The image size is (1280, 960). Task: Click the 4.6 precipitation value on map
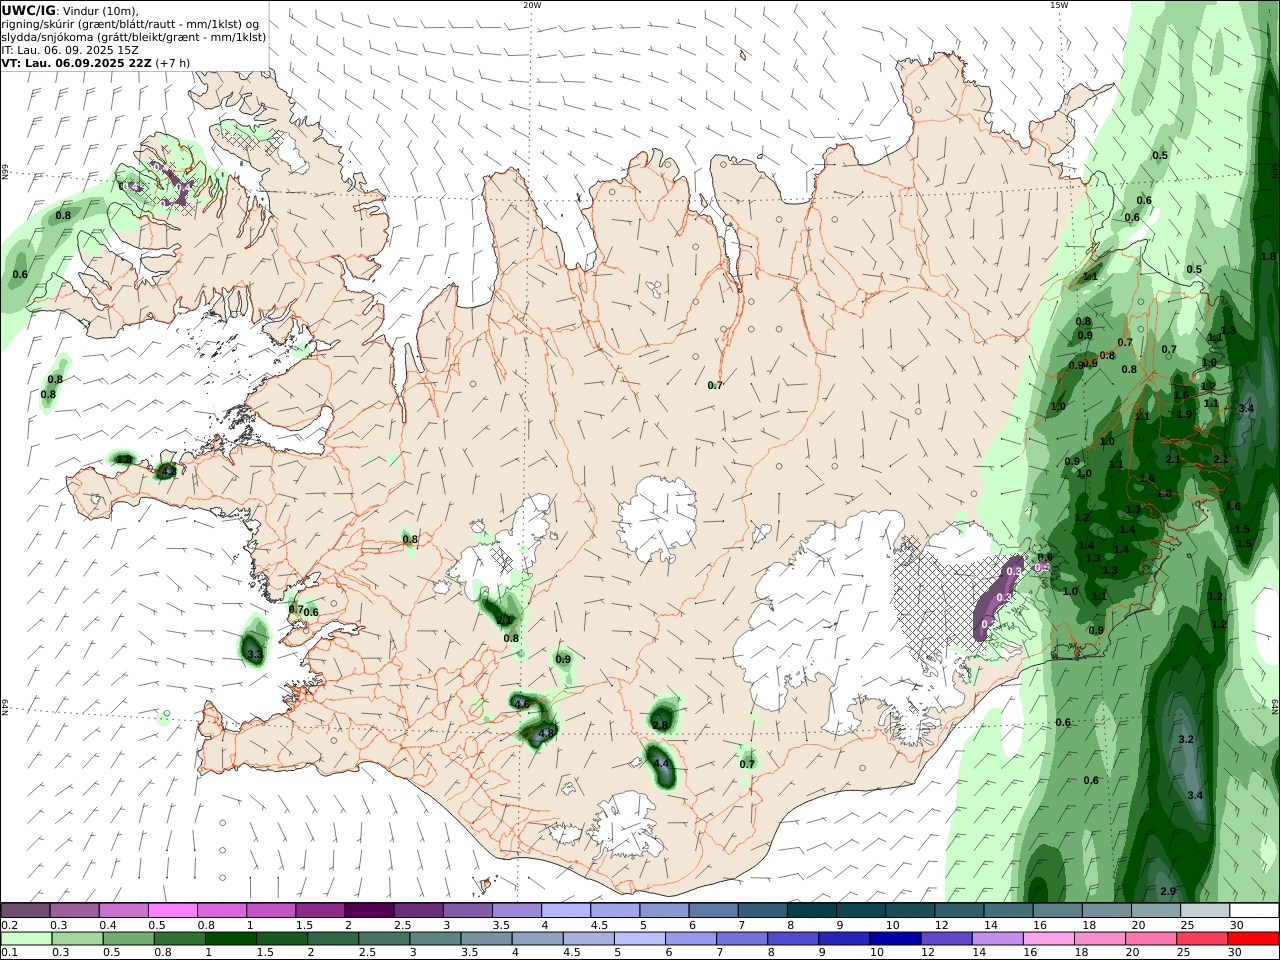(521, 704)
